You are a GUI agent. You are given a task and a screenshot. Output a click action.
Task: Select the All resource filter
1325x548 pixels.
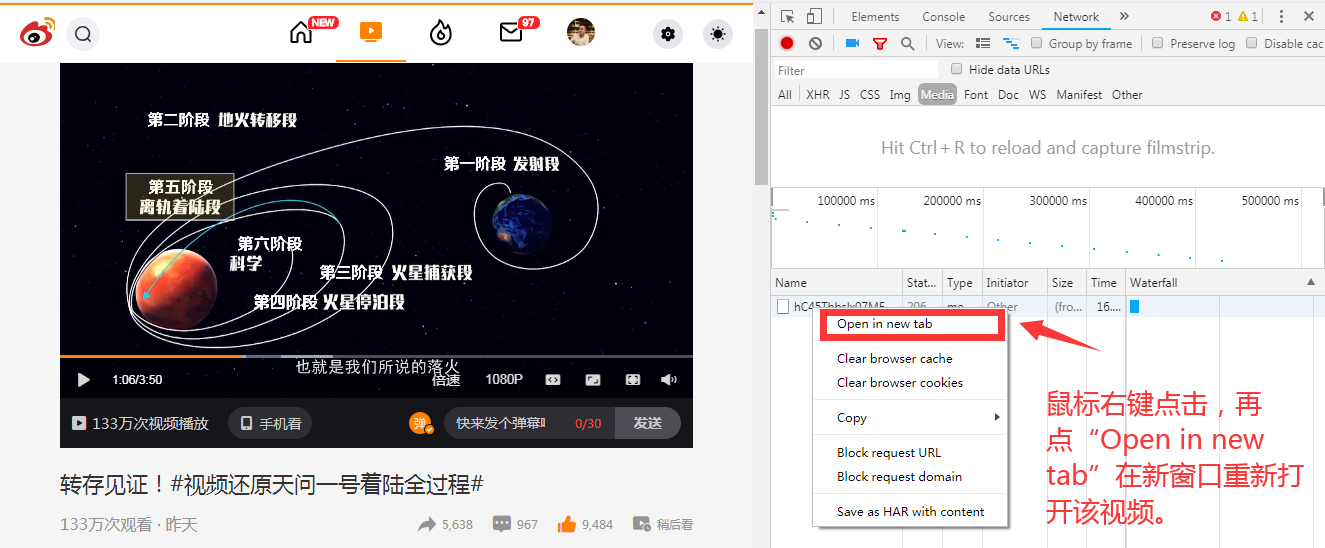[785, 95]
